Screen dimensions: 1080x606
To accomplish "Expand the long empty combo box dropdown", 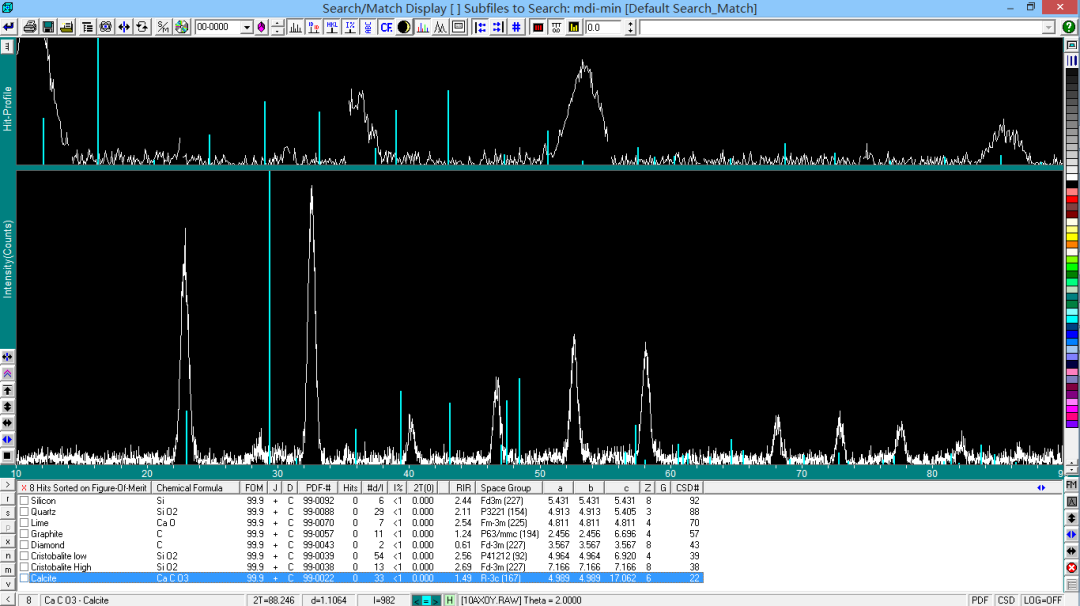I will (1048, 28).
